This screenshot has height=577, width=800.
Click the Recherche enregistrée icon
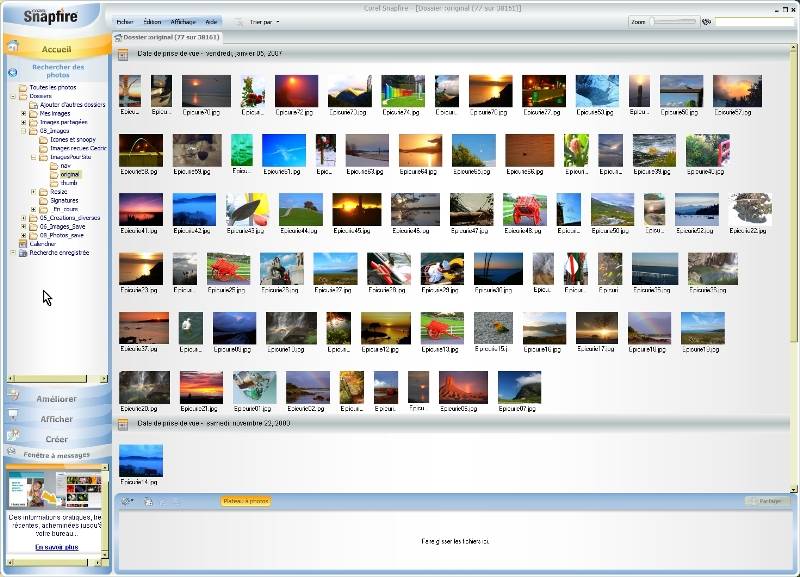(23, 253)
